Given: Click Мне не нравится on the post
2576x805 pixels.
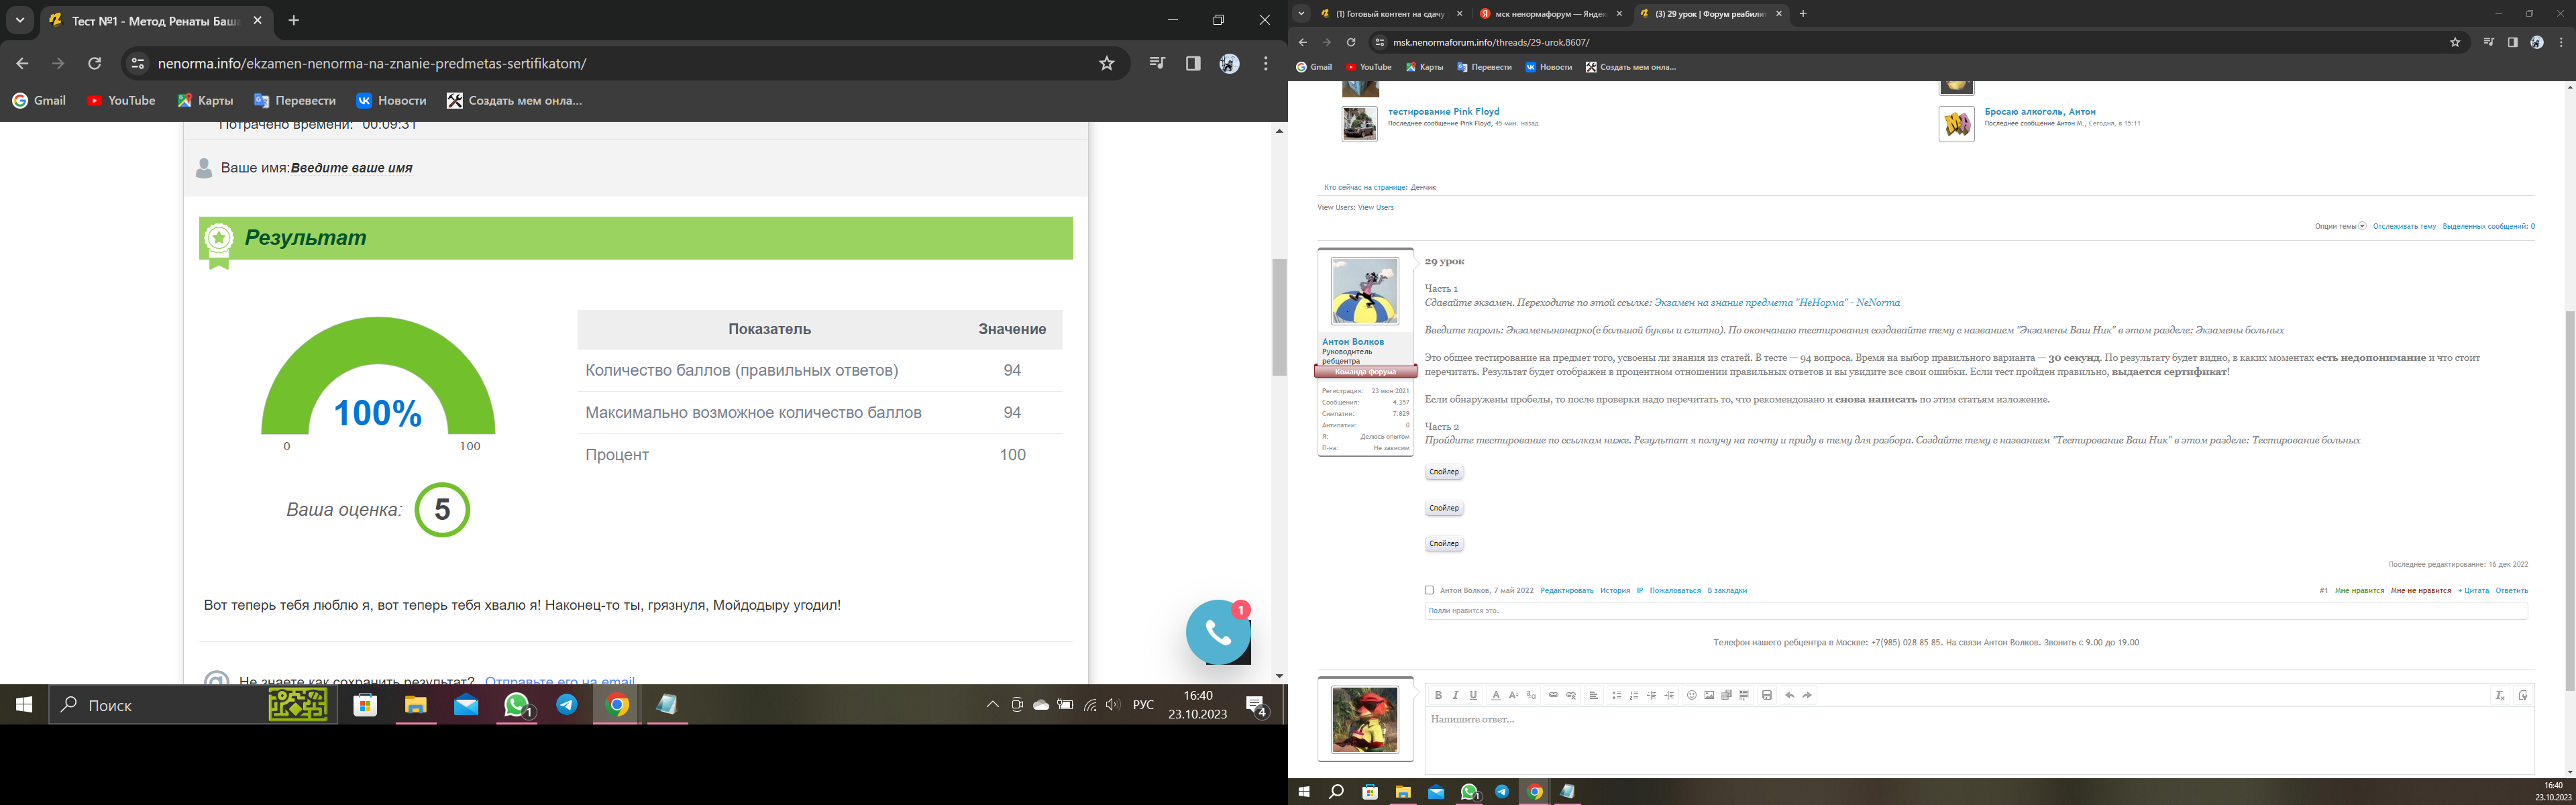Looking at the screenshot, I should 2421,591.
